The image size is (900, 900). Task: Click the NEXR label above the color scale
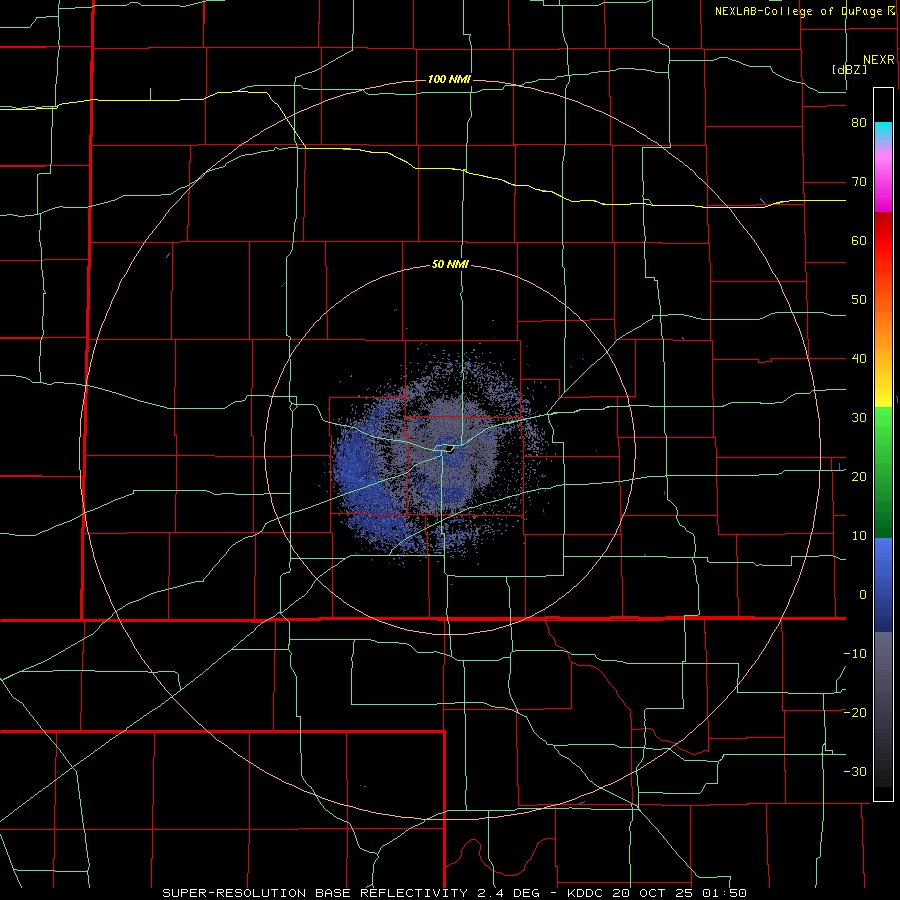coord(878,60)
